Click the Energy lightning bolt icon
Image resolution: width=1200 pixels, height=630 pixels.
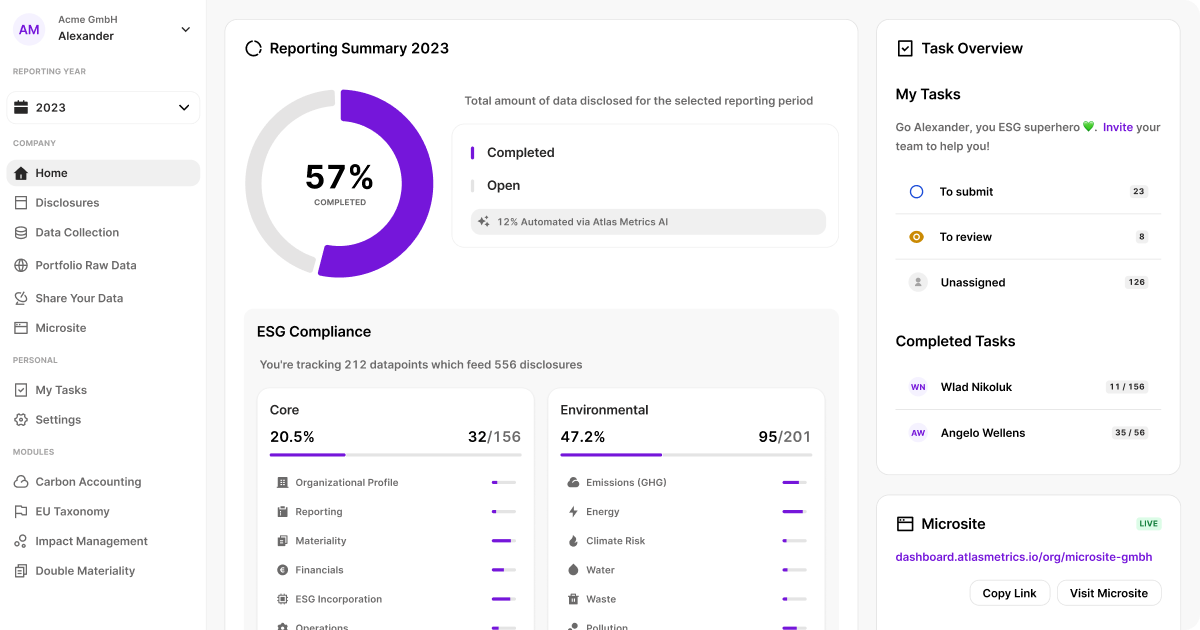coord(573,512)
